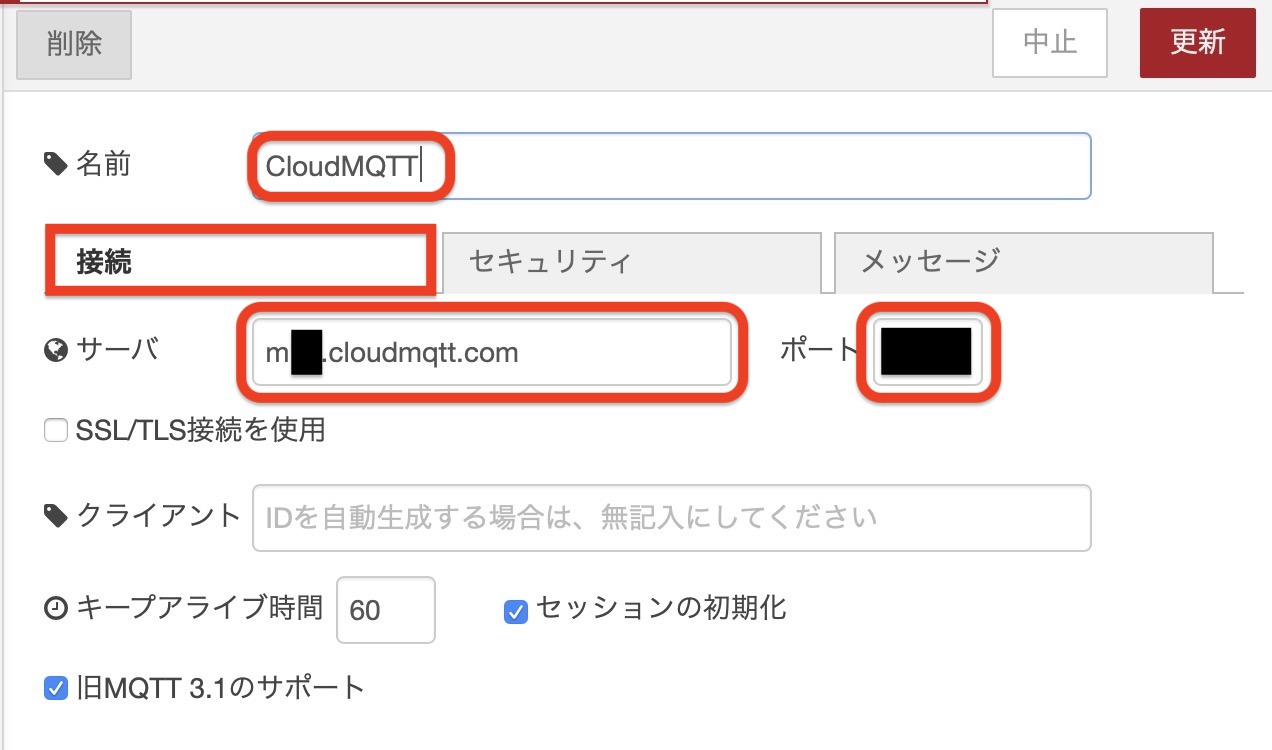Click the 旧MQTT 3.1のサポート label text
Image resolution: width=1272 pixels, height=750 pixels.
220,688
